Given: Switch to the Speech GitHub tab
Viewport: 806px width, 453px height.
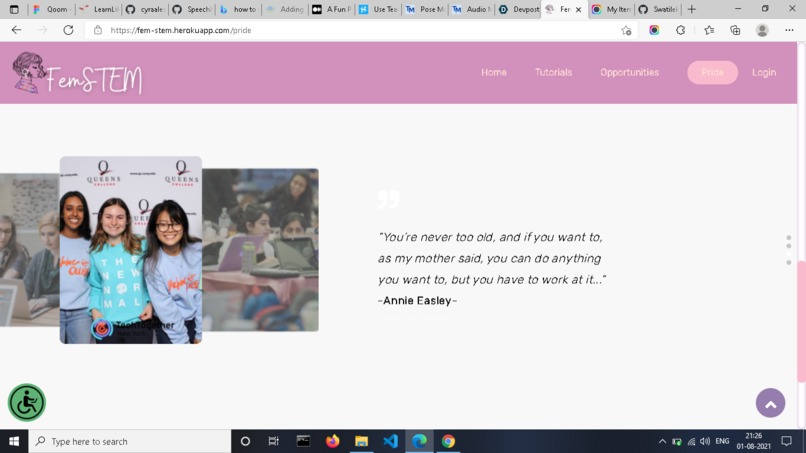Looking at the screenshot, I should pyautogui.click(x=192, y=9).
